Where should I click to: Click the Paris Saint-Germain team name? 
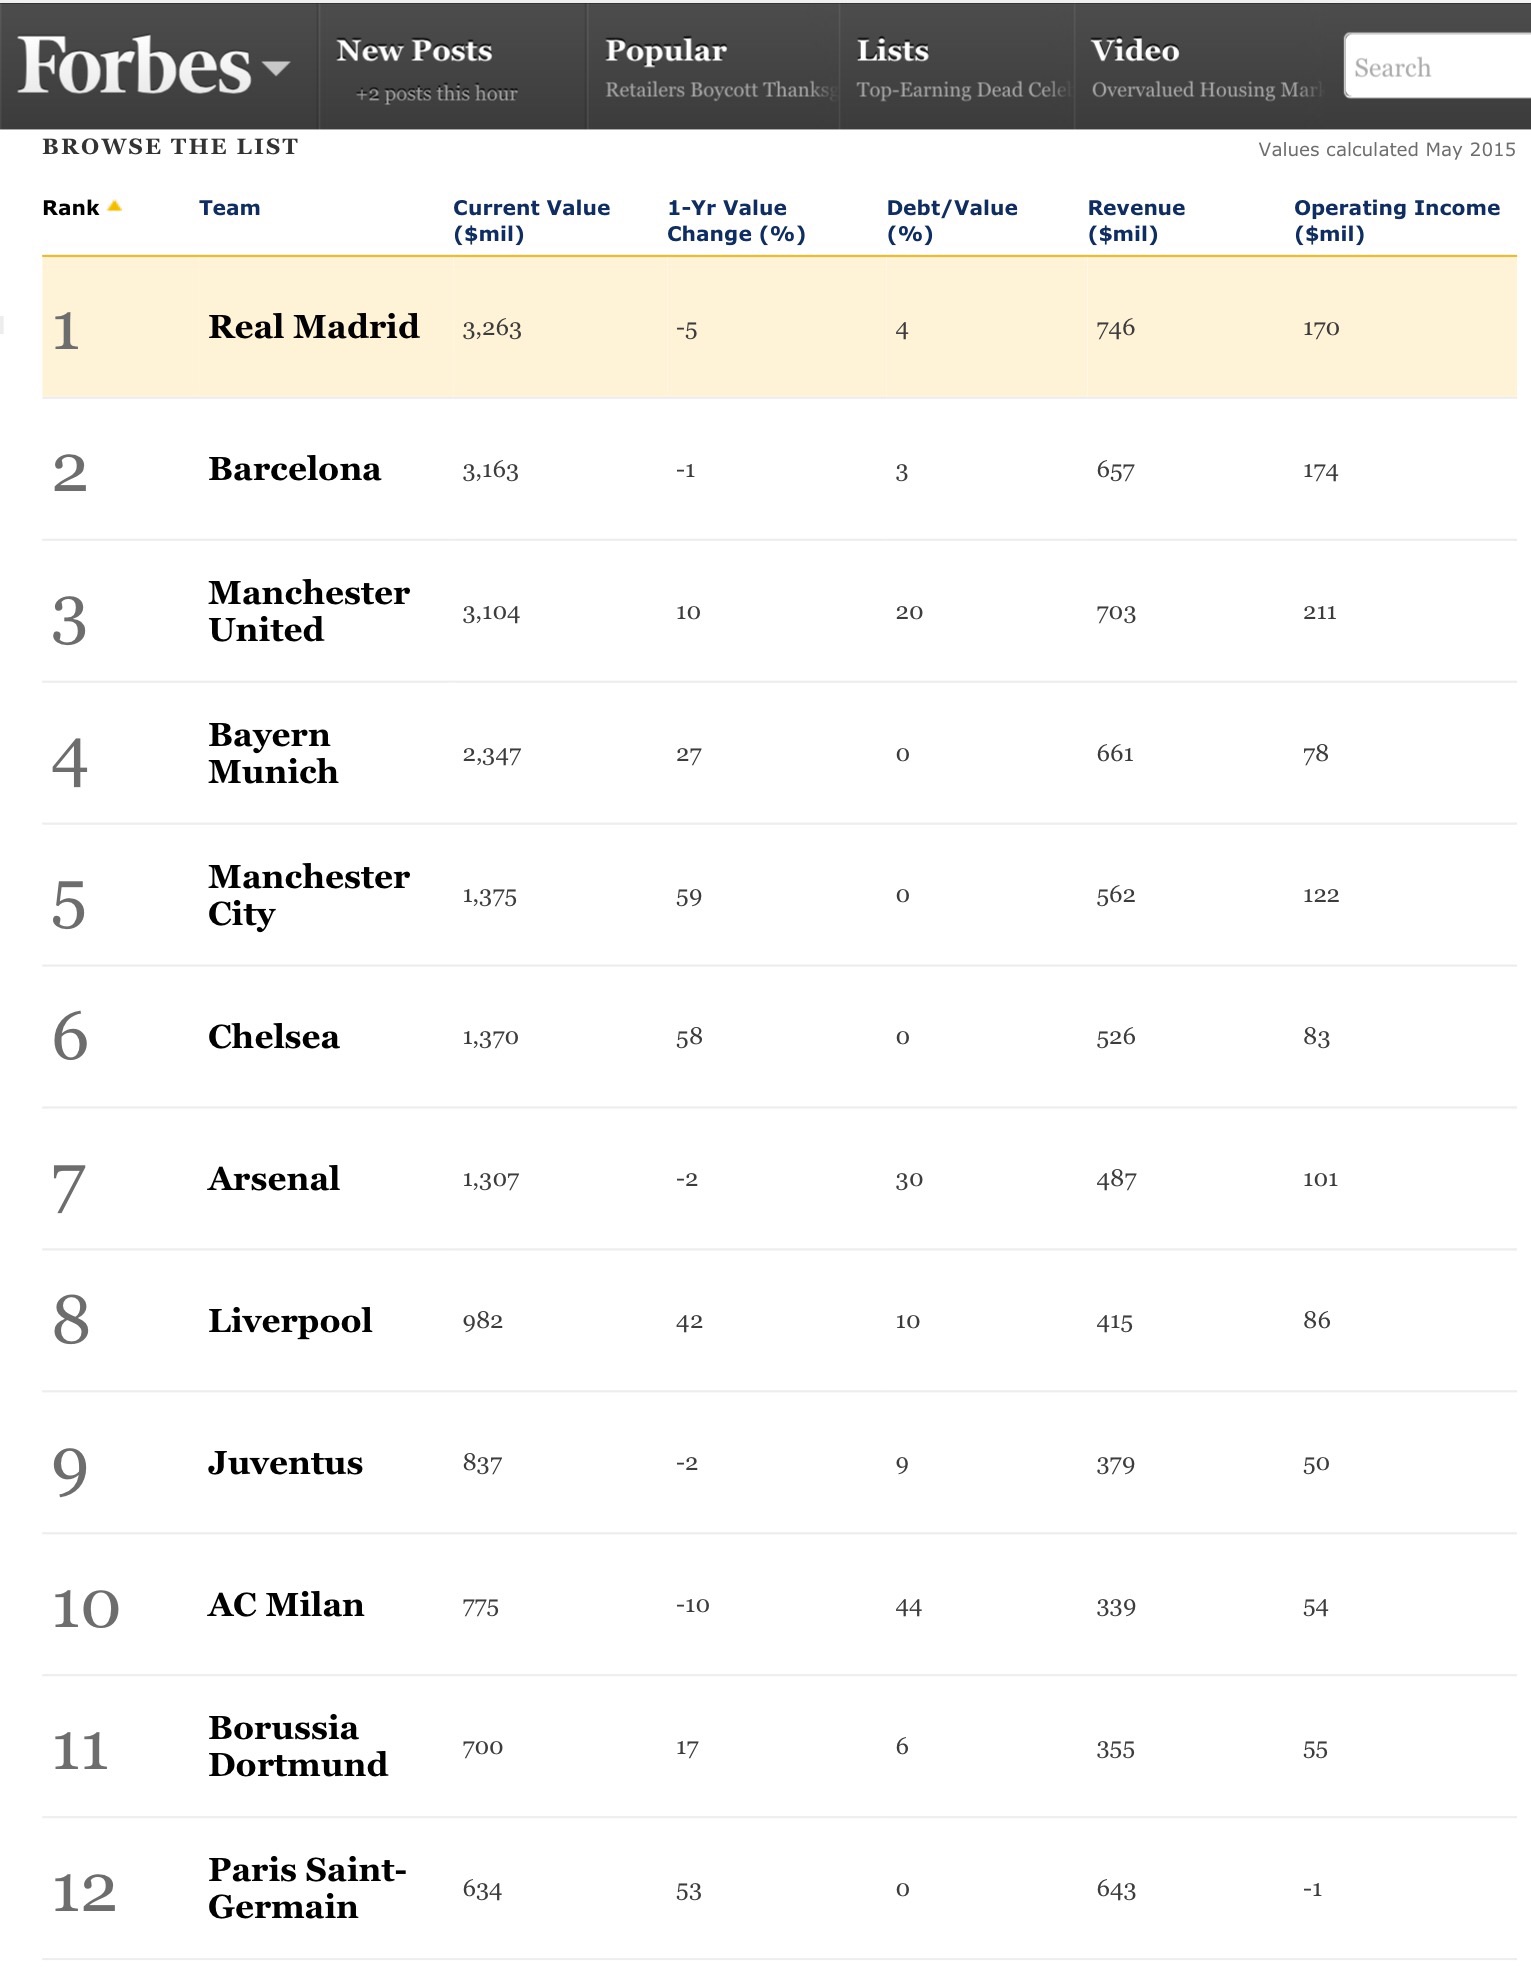(306, 1888)
